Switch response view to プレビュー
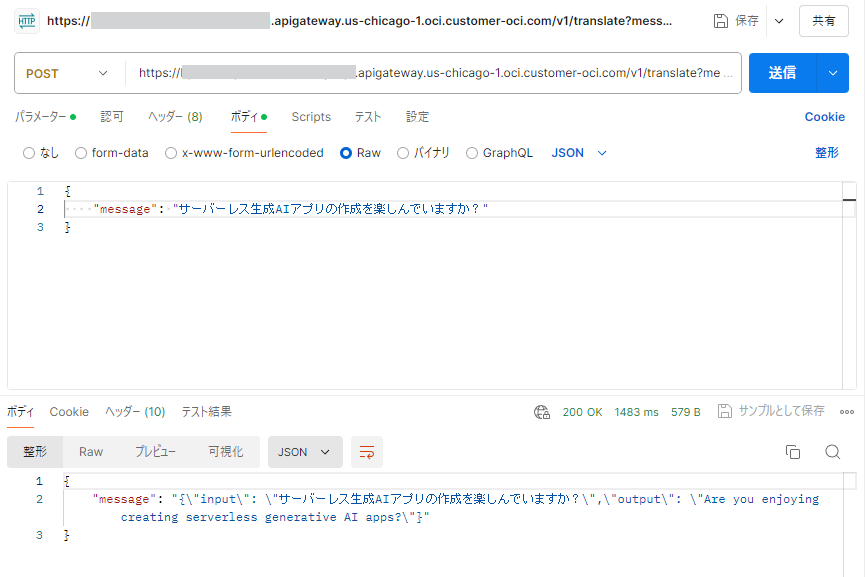867x577 pixels. (x=155, y=452)
